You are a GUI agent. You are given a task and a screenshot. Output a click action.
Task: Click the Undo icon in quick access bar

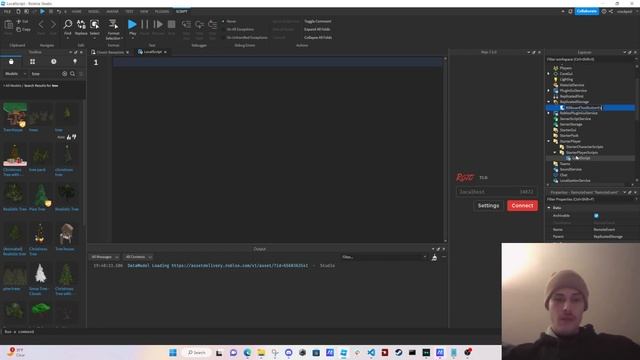pyautogui.click(x=59, y=11)
